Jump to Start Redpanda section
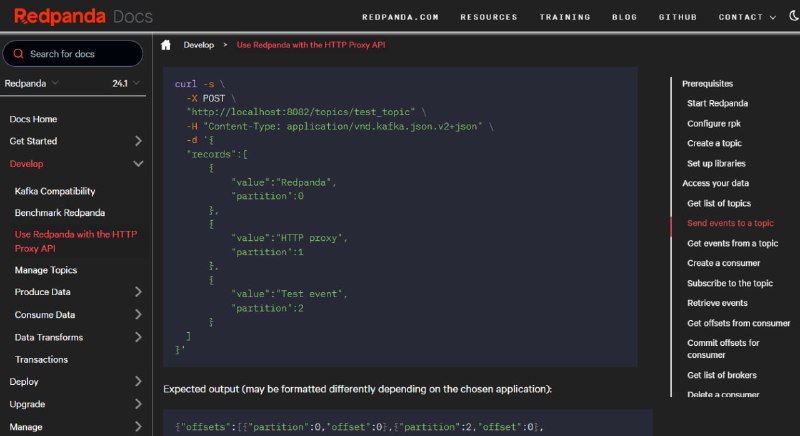 click(x=717, y=103)
